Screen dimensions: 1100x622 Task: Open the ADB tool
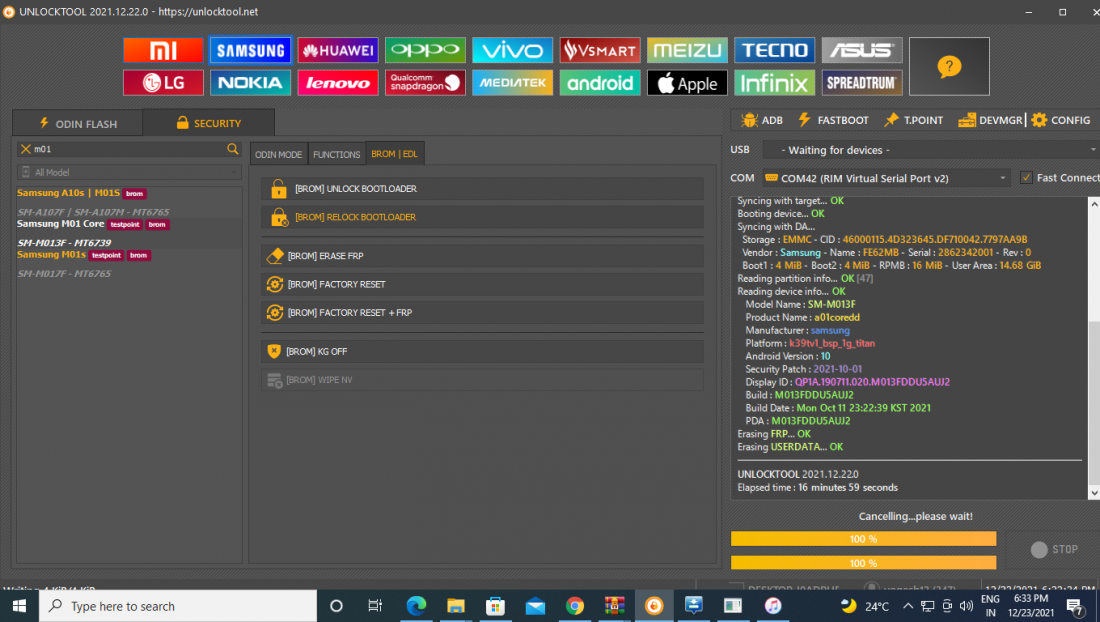tap(762, 120)
